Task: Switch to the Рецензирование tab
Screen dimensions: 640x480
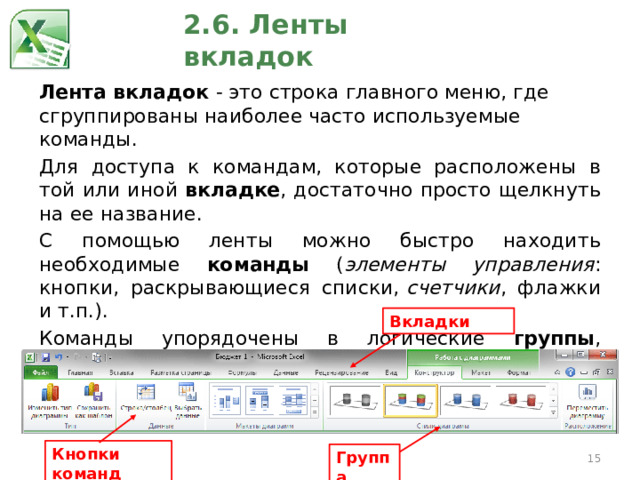Action: pos(342,372)
